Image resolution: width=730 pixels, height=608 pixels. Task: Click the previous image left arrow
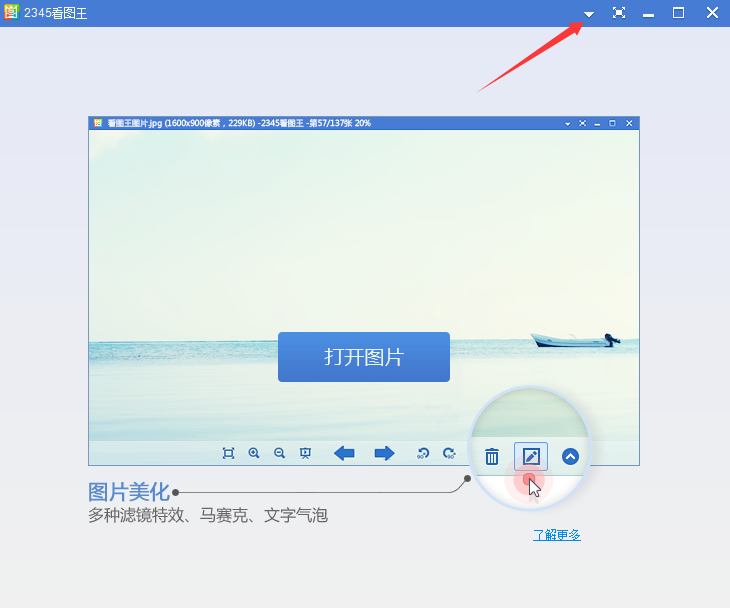pos(345,453)
